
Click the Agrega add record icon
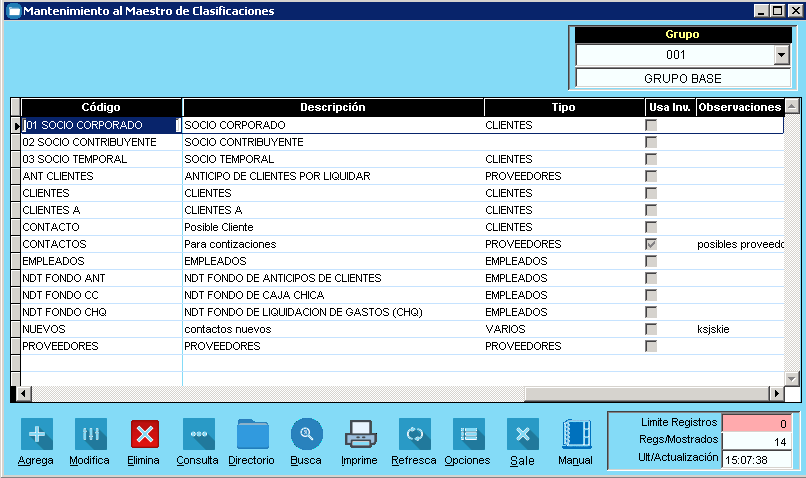pos(36,434)
